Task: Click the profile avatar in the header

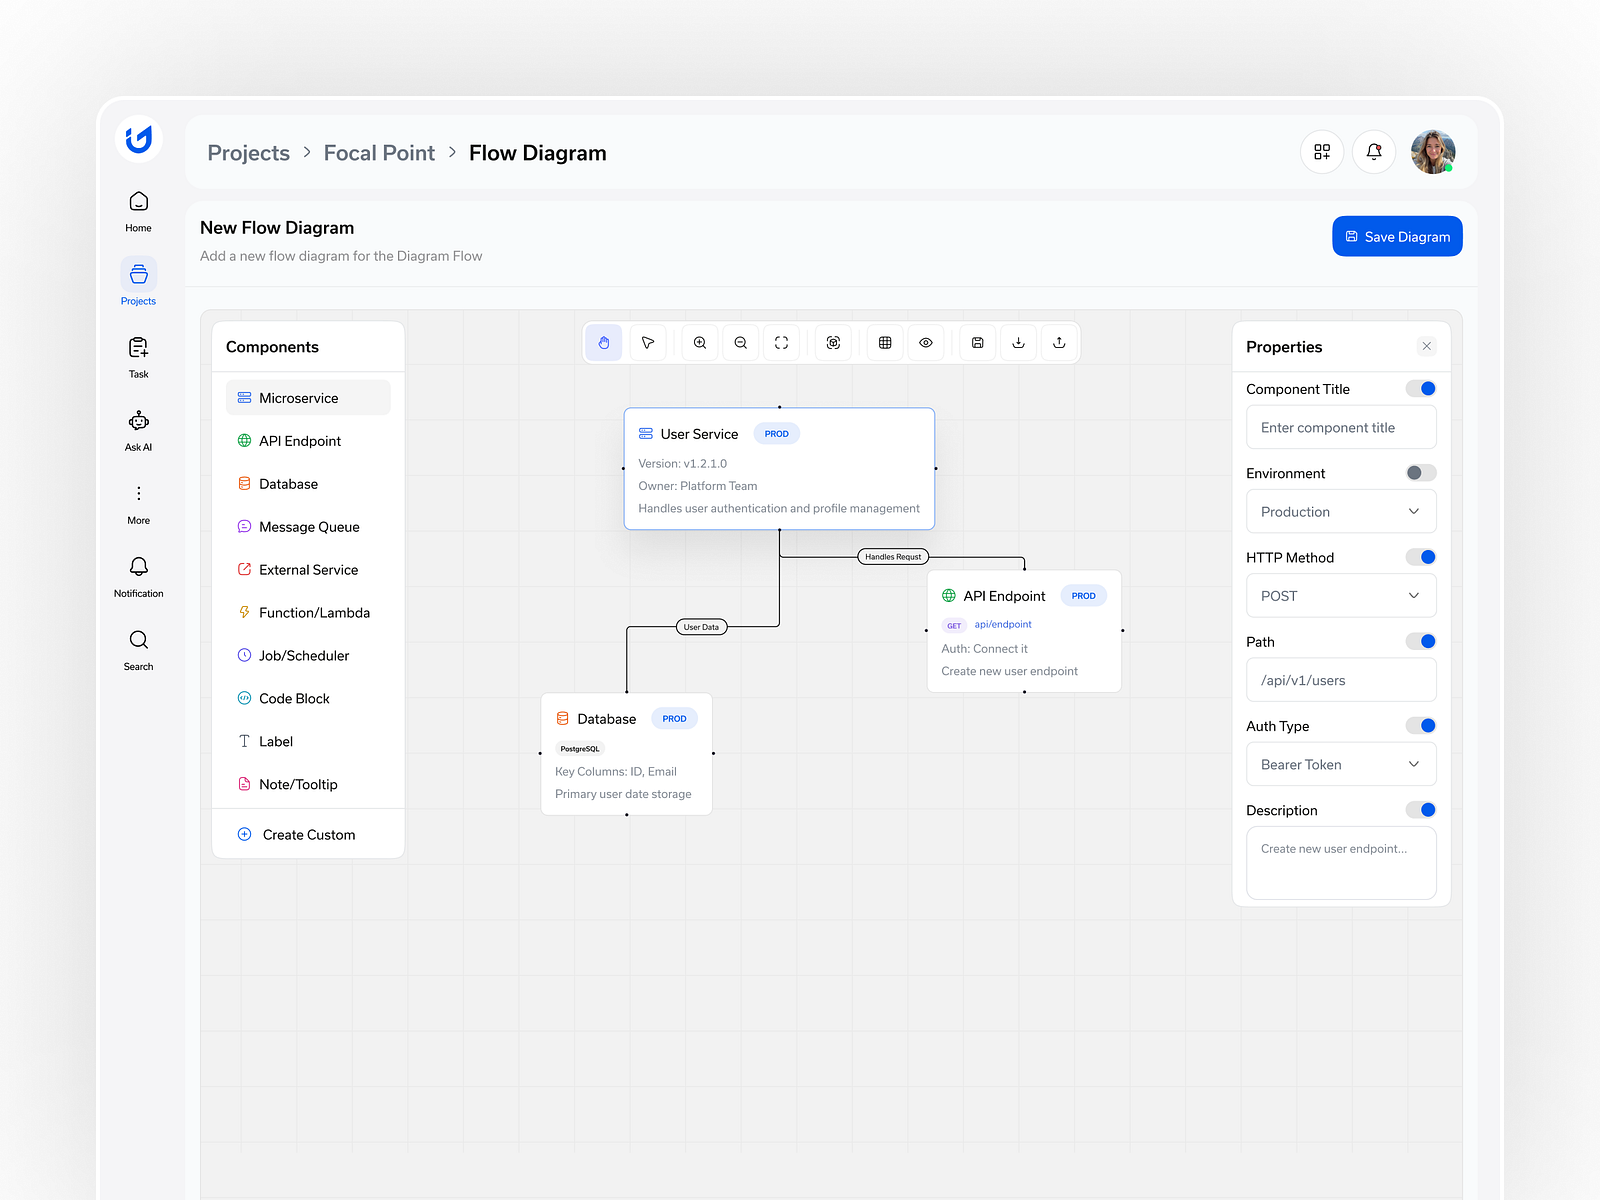Action: (1432, 151)
